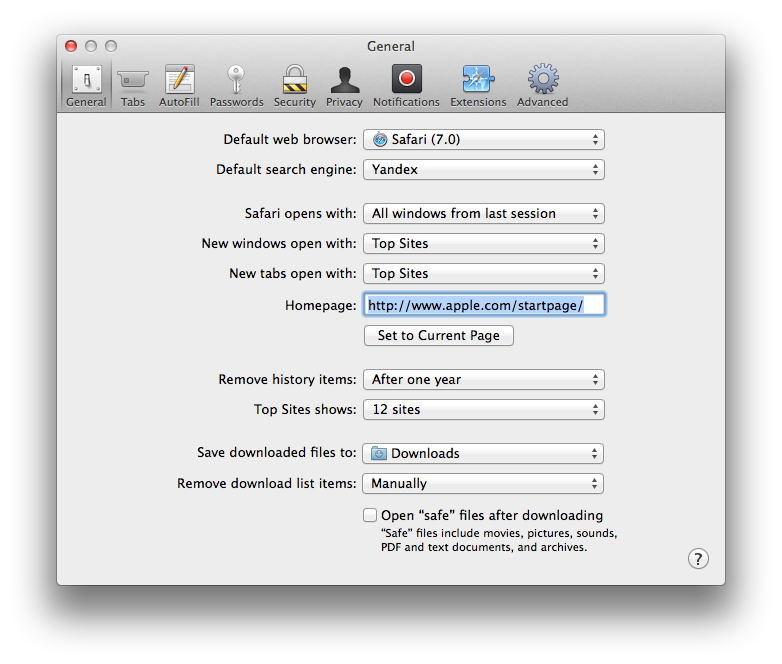Click the "Save downloaded files to:" label
The image size is (782, 664).
pos(277,452)
